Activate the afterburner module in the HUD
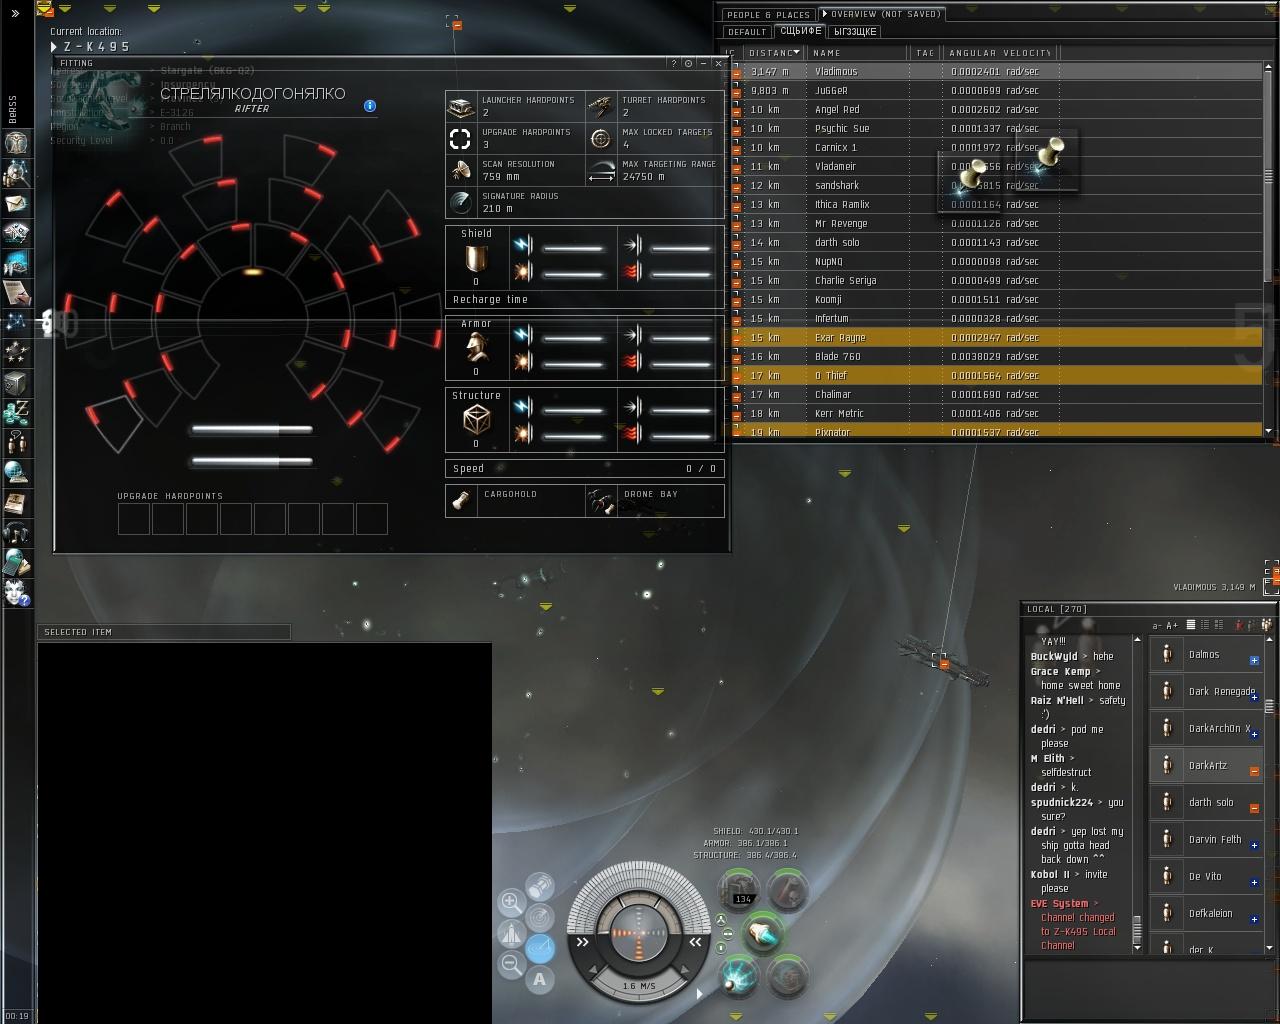The height and width of the screenshot is (1024, 1280). point(764,934)
